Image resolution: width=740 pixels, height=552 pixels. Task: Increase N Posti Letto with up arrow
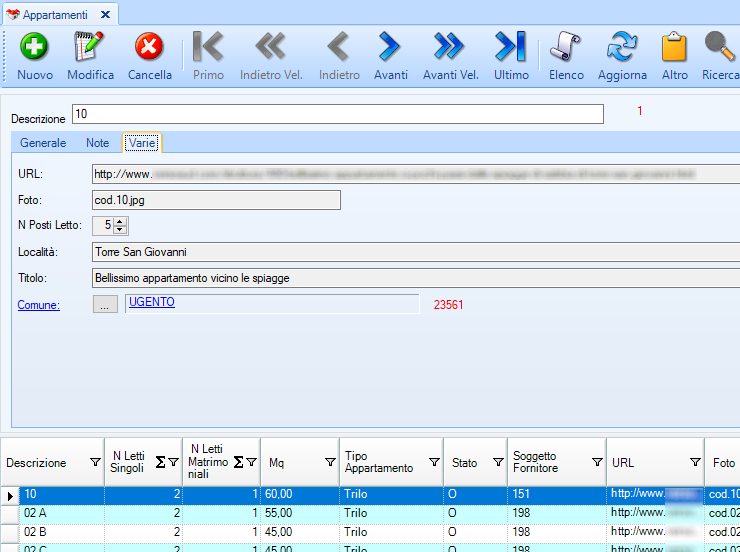point(121,222)
